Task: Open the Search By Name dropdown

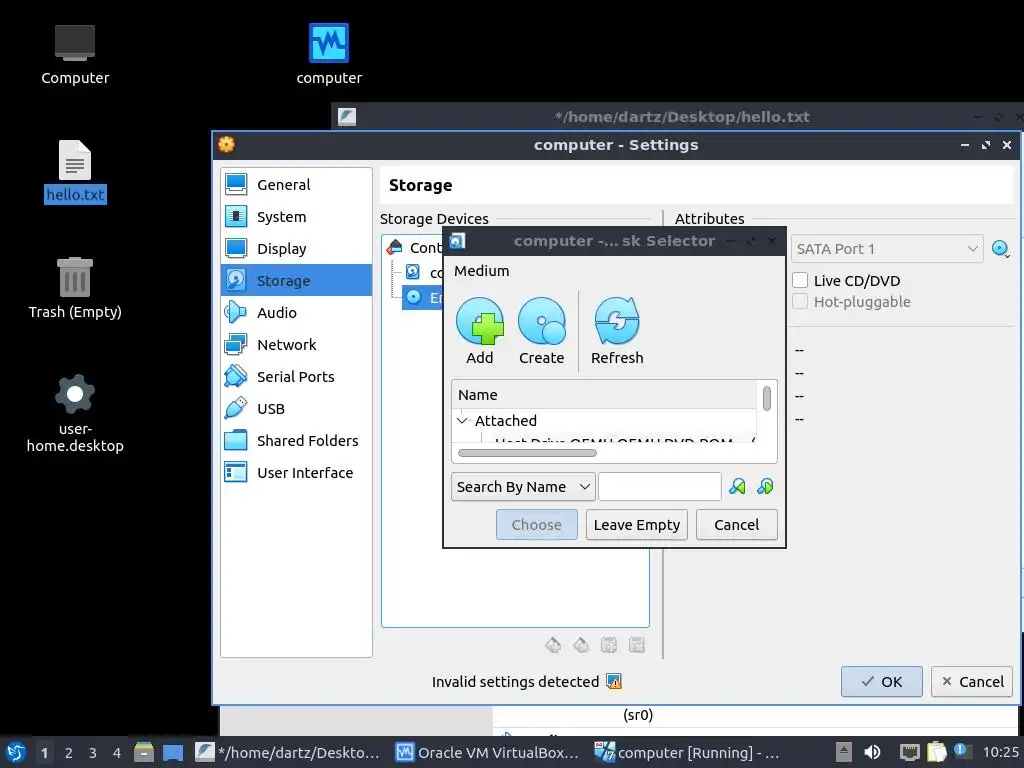Action: pos(523,487)
